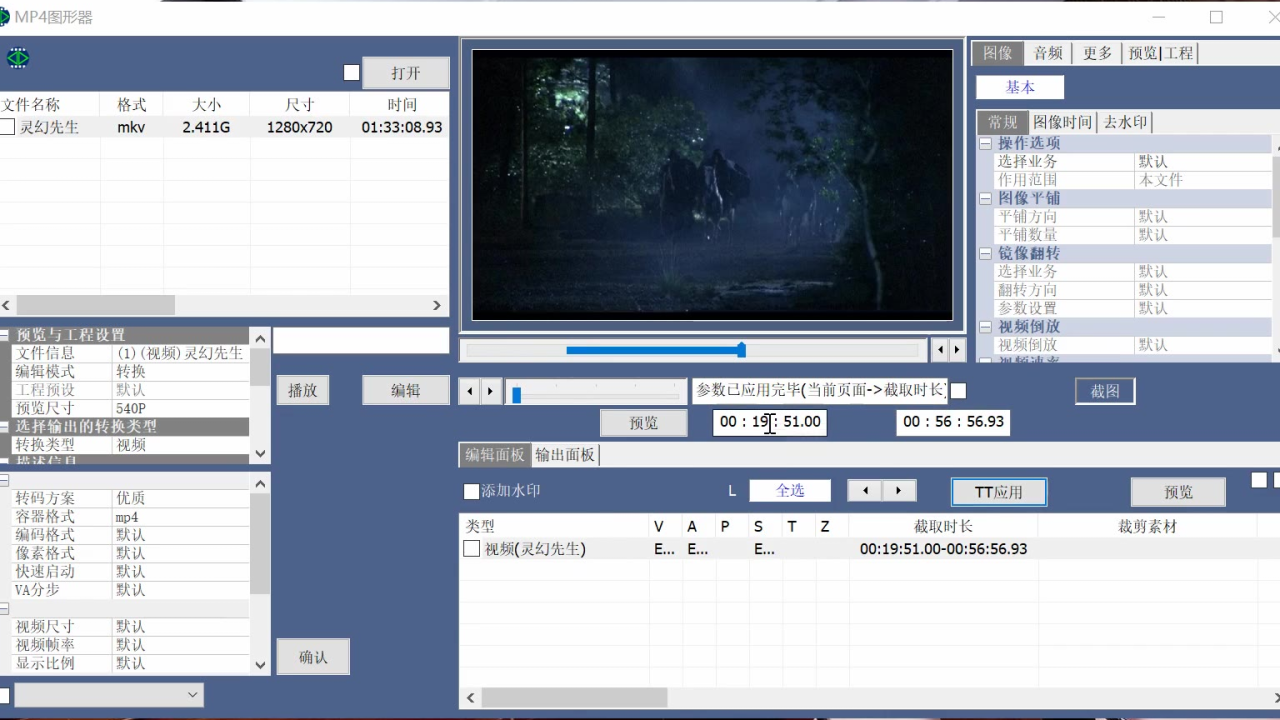Click right scroll arrow of the file list
Image resolution: width=1280 pixels, height=720 pixels.
pyautogui.click(x=437, y=305)
